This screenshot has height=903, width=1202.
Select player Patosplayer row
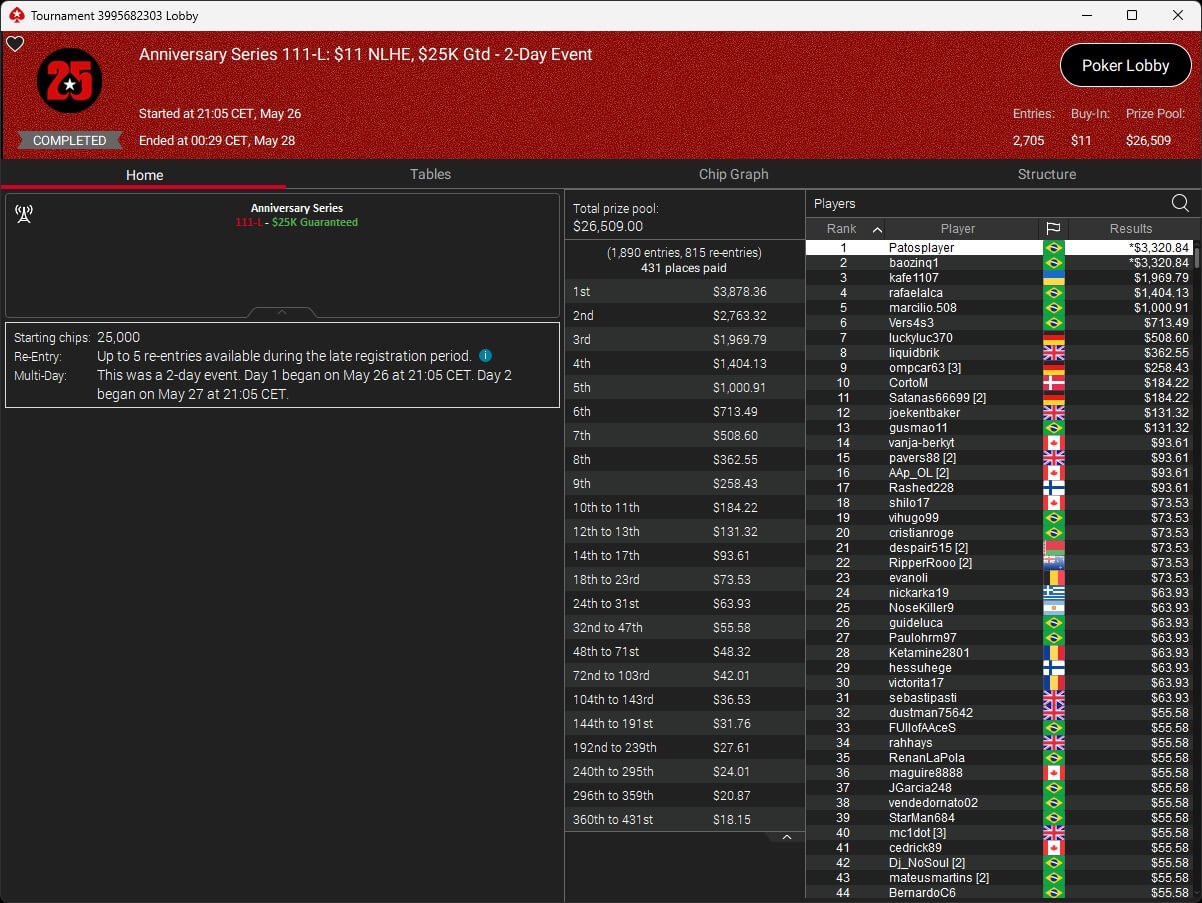[1000, 247]
